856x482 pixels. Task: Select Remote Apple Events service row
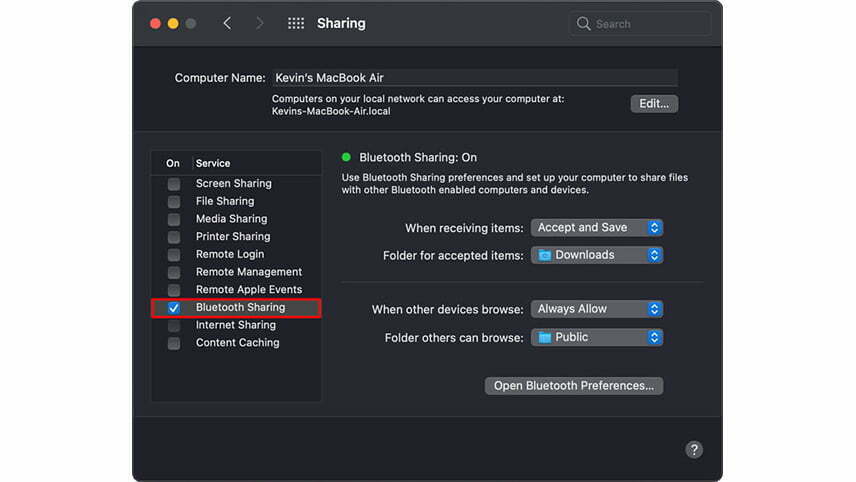(x=236, y=289)
